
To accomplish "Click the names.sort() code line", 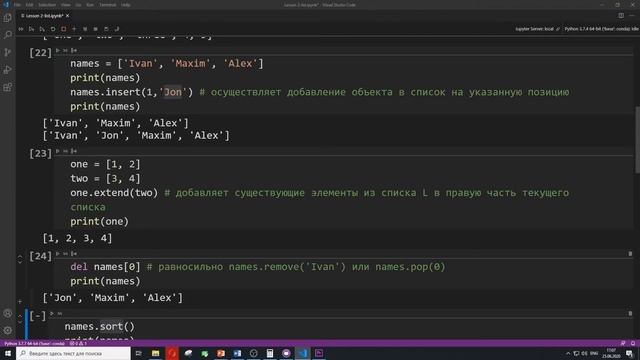I will pos(100,327).
